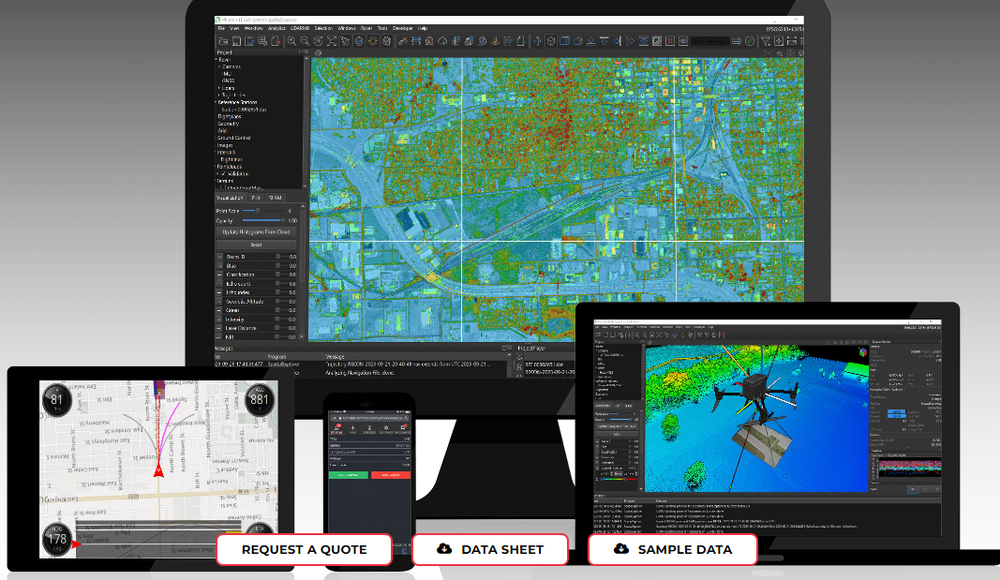This screenshot has height=580, width=1000.
Task: Click the Reset button under histograms
Action: (256, 245)
